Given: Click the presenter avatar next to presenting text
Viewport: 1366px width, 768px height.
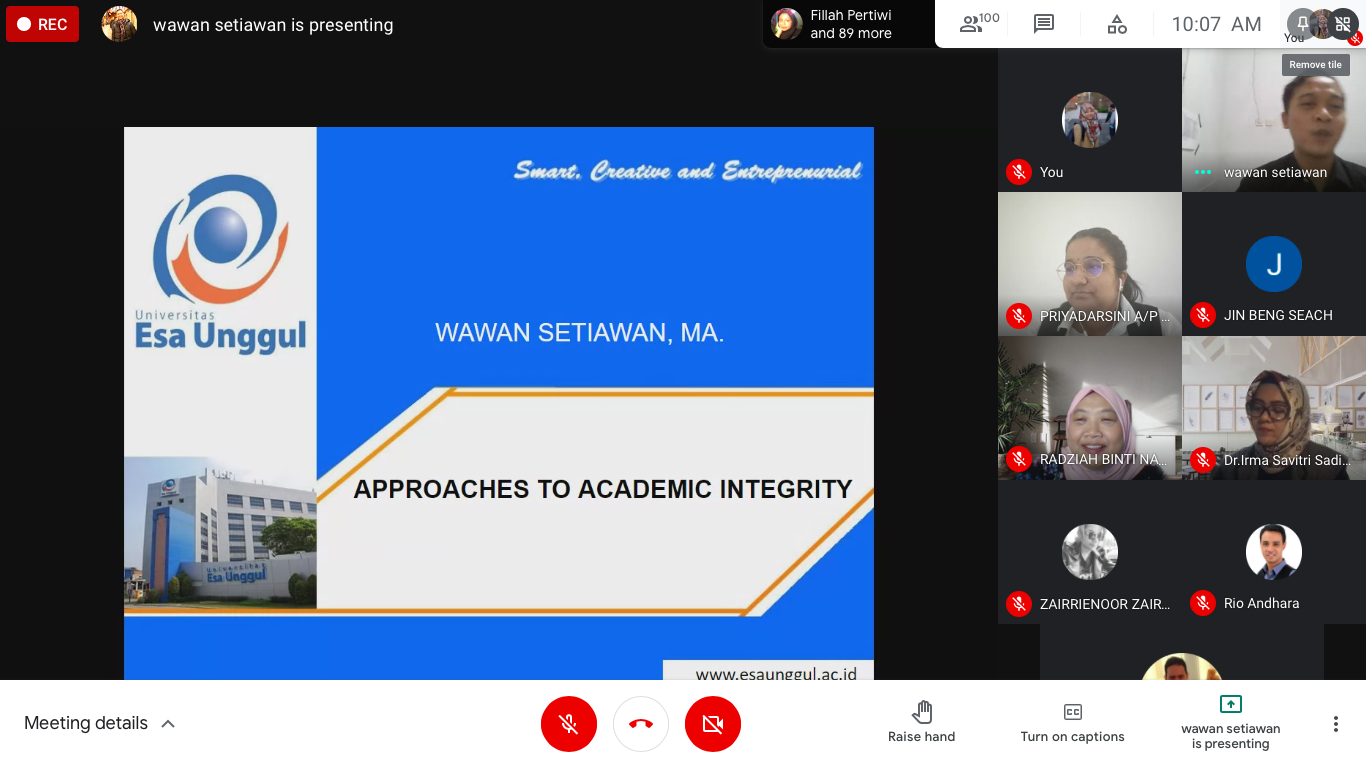Looking at the screenshot, I should tap(119, 24).
